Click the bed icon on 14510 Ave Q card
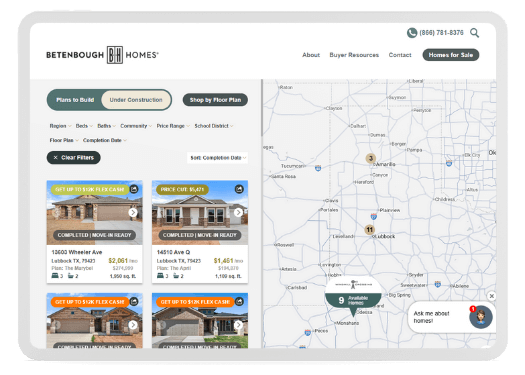Image resolution: width=525 pixels, height=375 pixels. [x=160, y=276]
